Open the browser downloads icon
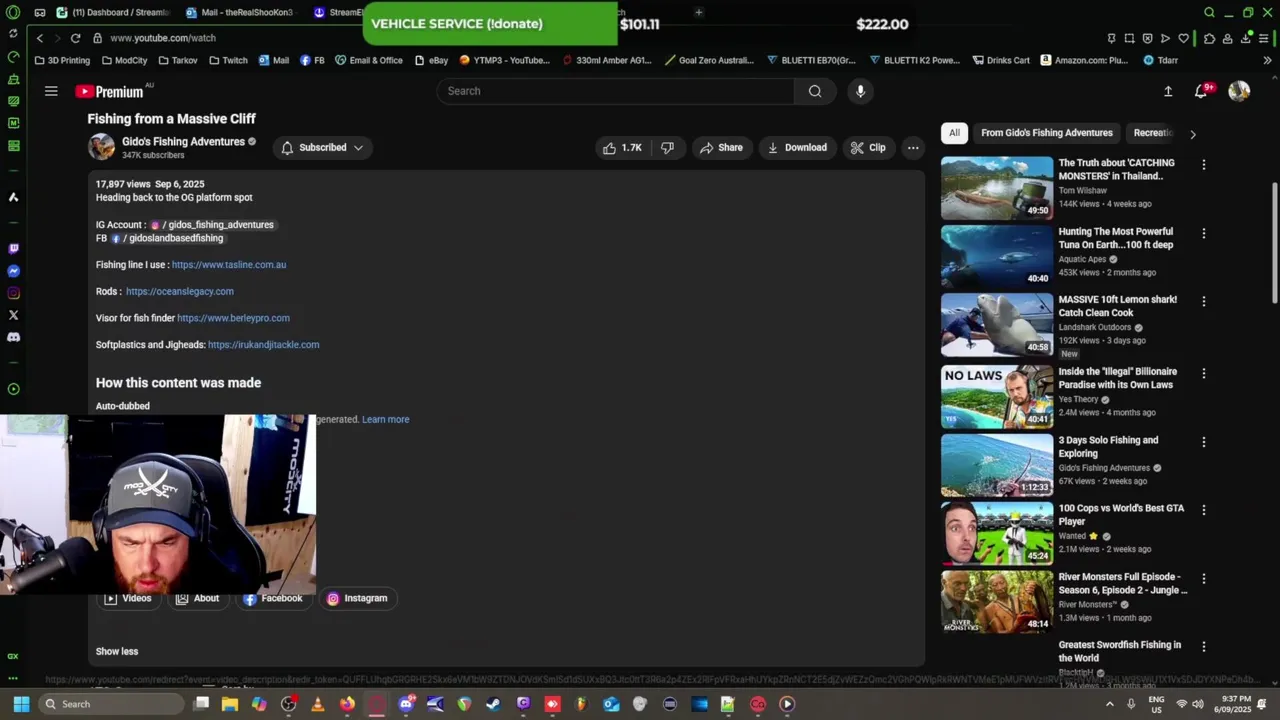The image size is (1280, 720). click(x=1247, y=38)
